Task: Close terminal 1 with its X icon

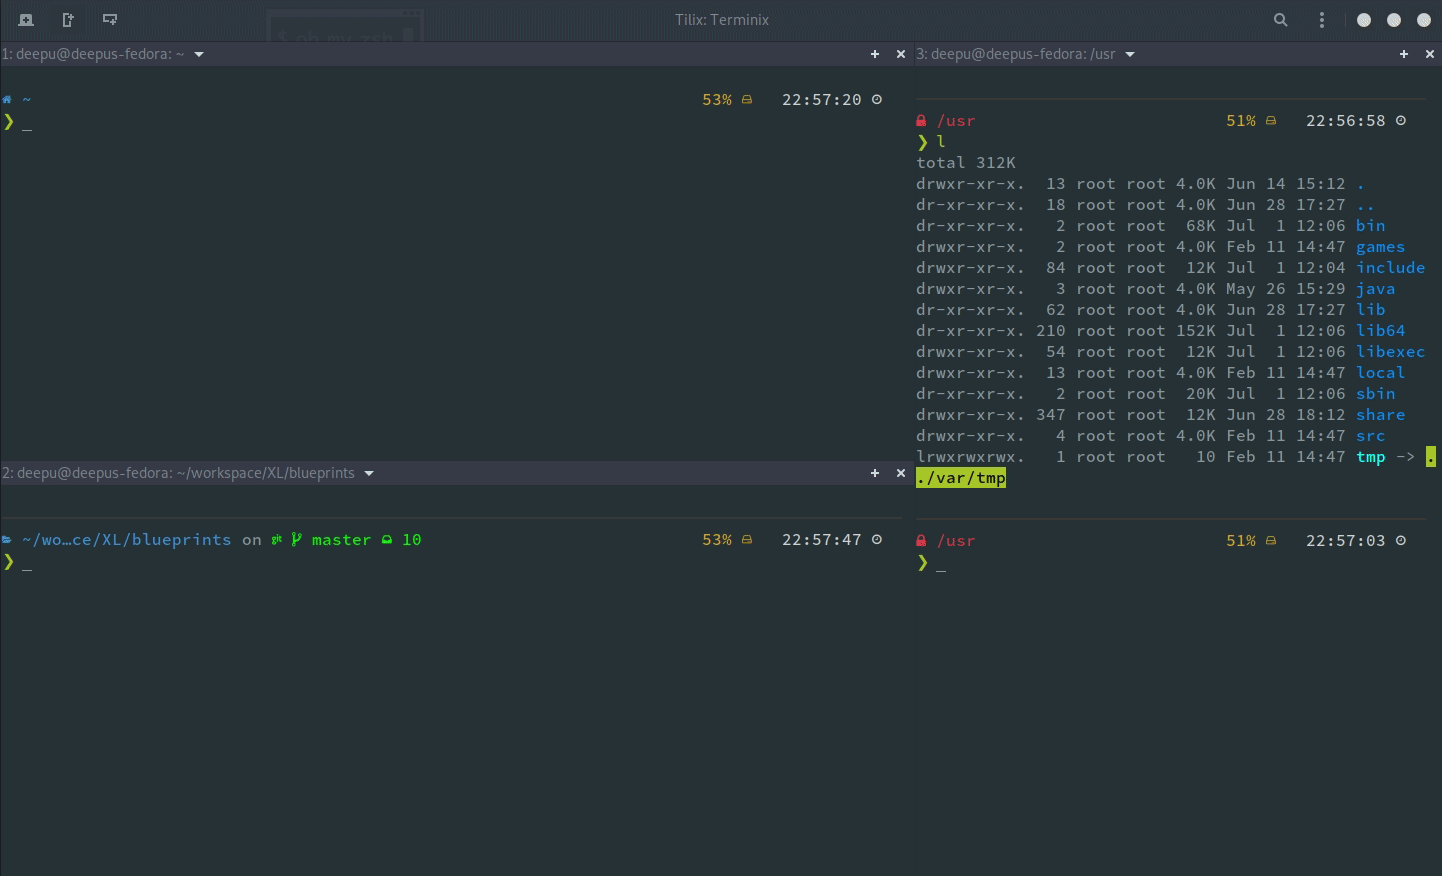Action: 901,54
